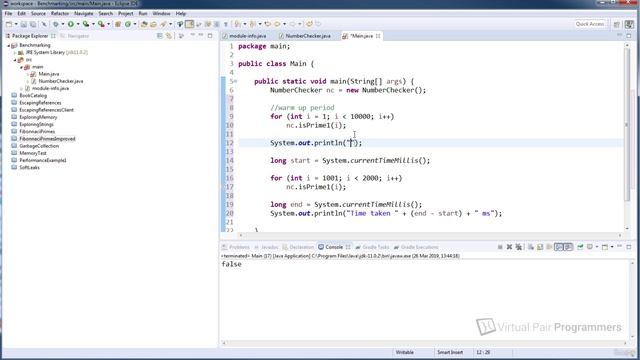
Task: Click Collapse All in Package Explorer
Action: pyautogui.click(x=160, y=36)
